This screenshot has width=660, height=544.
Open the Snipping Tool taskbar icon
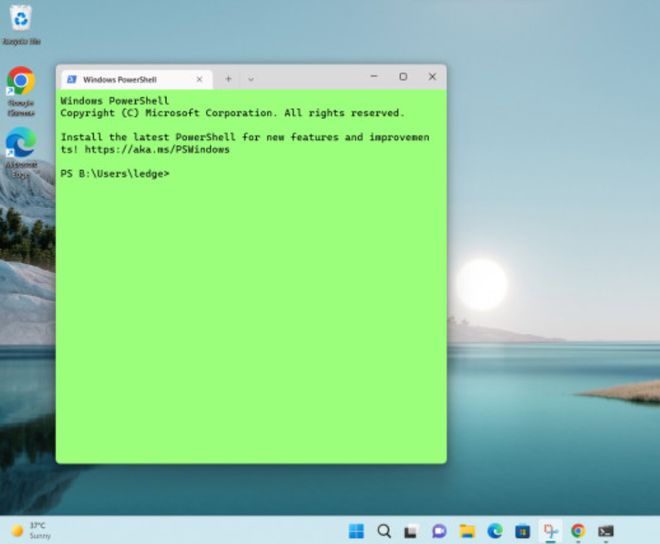pos(550,531)
